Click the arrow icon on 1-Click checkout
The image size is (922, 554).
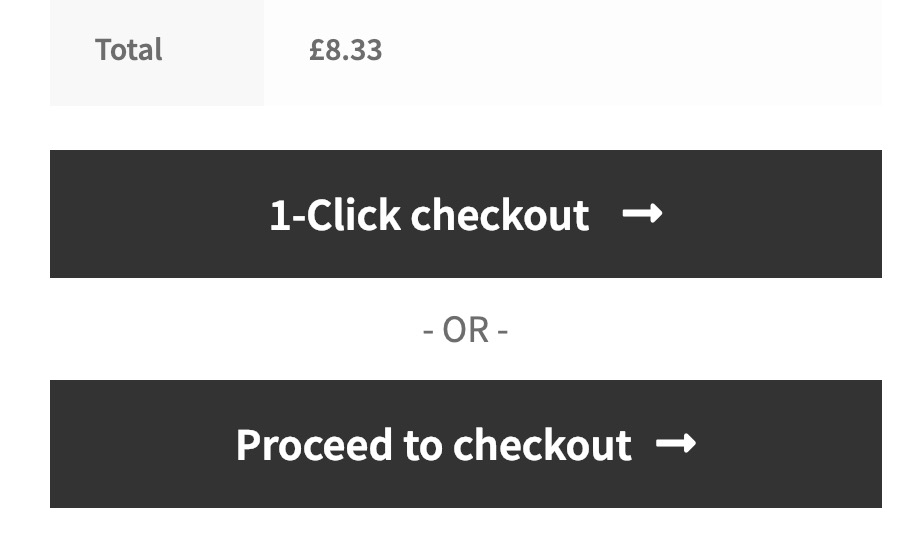[x=642, y=214]
